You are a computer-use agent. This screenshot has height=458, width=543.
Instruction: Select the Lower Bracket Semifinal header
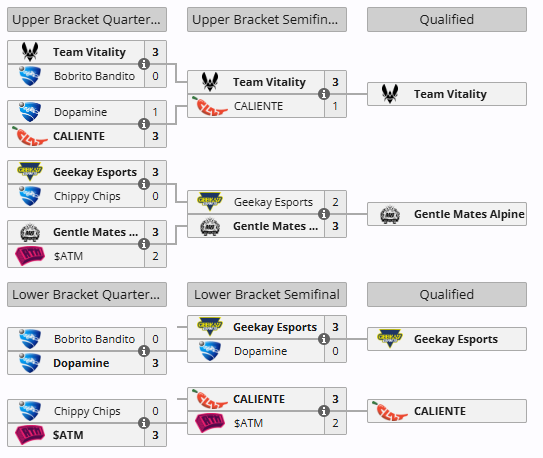click(x=267, y=295)
